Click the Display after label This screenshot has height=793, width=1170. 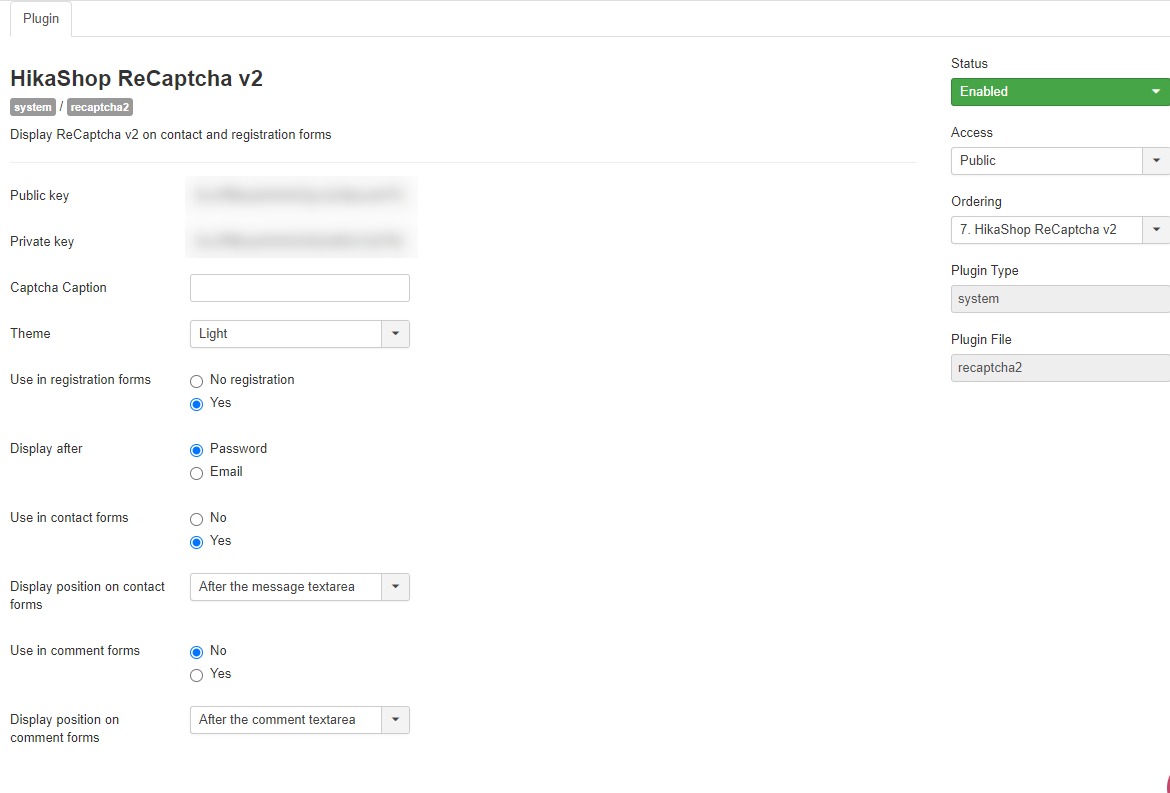tap(46, 448)
